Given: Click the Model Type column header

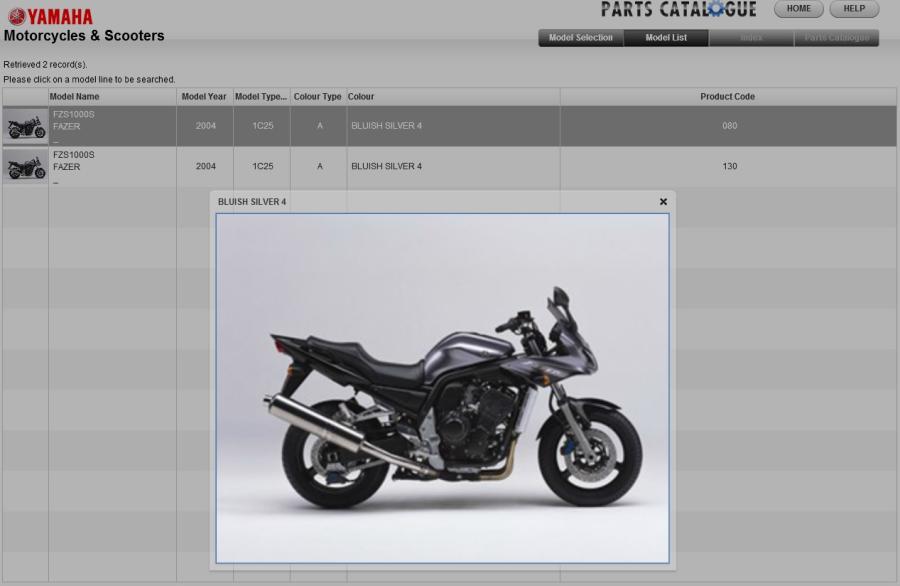Looking at the screenshot, I should pyautogui.click(x=261, y=96).
